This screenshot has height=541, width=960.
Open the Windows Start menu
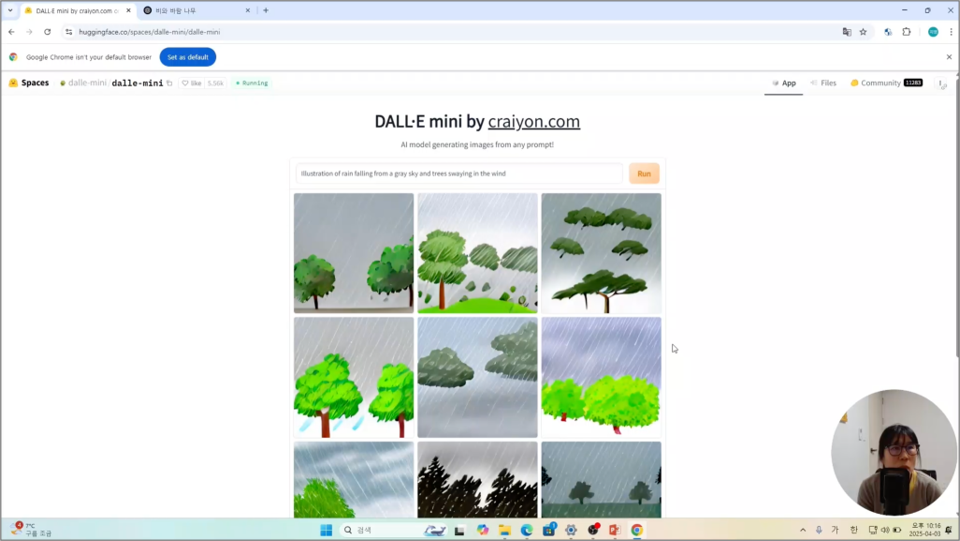click(326, 530)
